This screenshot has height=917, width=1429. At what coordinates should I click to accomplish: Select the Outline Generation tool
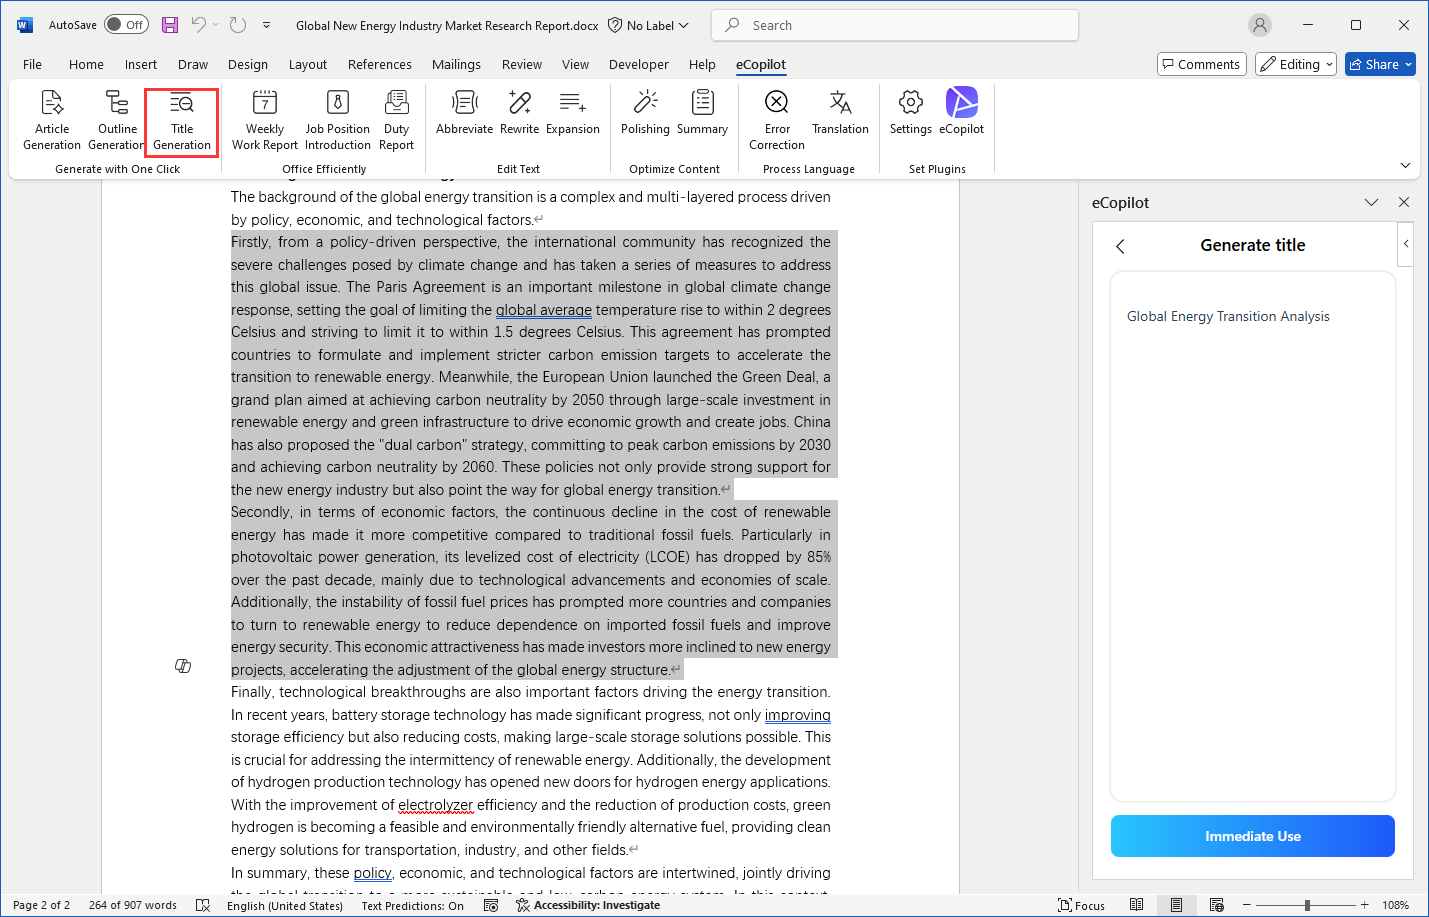pos(117,119)
